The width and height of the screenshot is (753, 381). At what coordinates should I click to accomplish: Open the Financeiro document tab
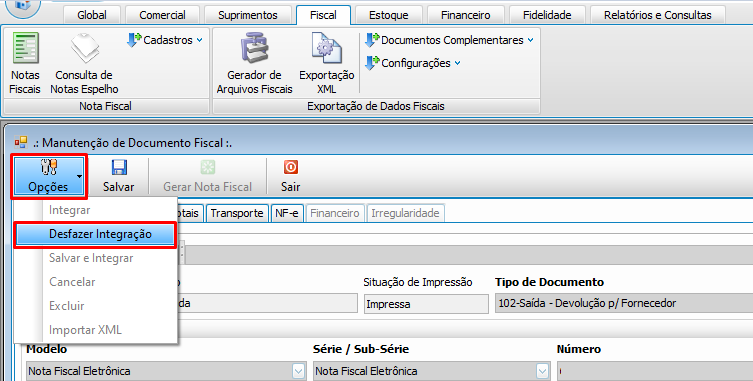(x=335, y=213)
